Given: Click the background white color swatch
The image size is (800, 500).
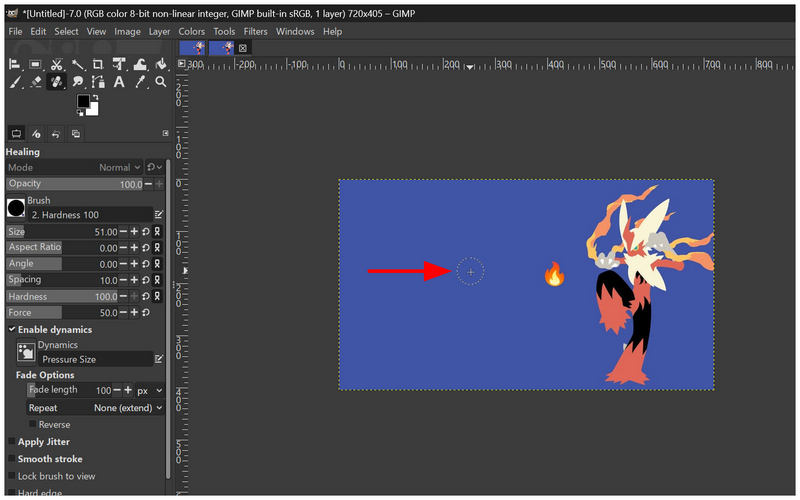Looking at the screenshot, I should (93, 110).
